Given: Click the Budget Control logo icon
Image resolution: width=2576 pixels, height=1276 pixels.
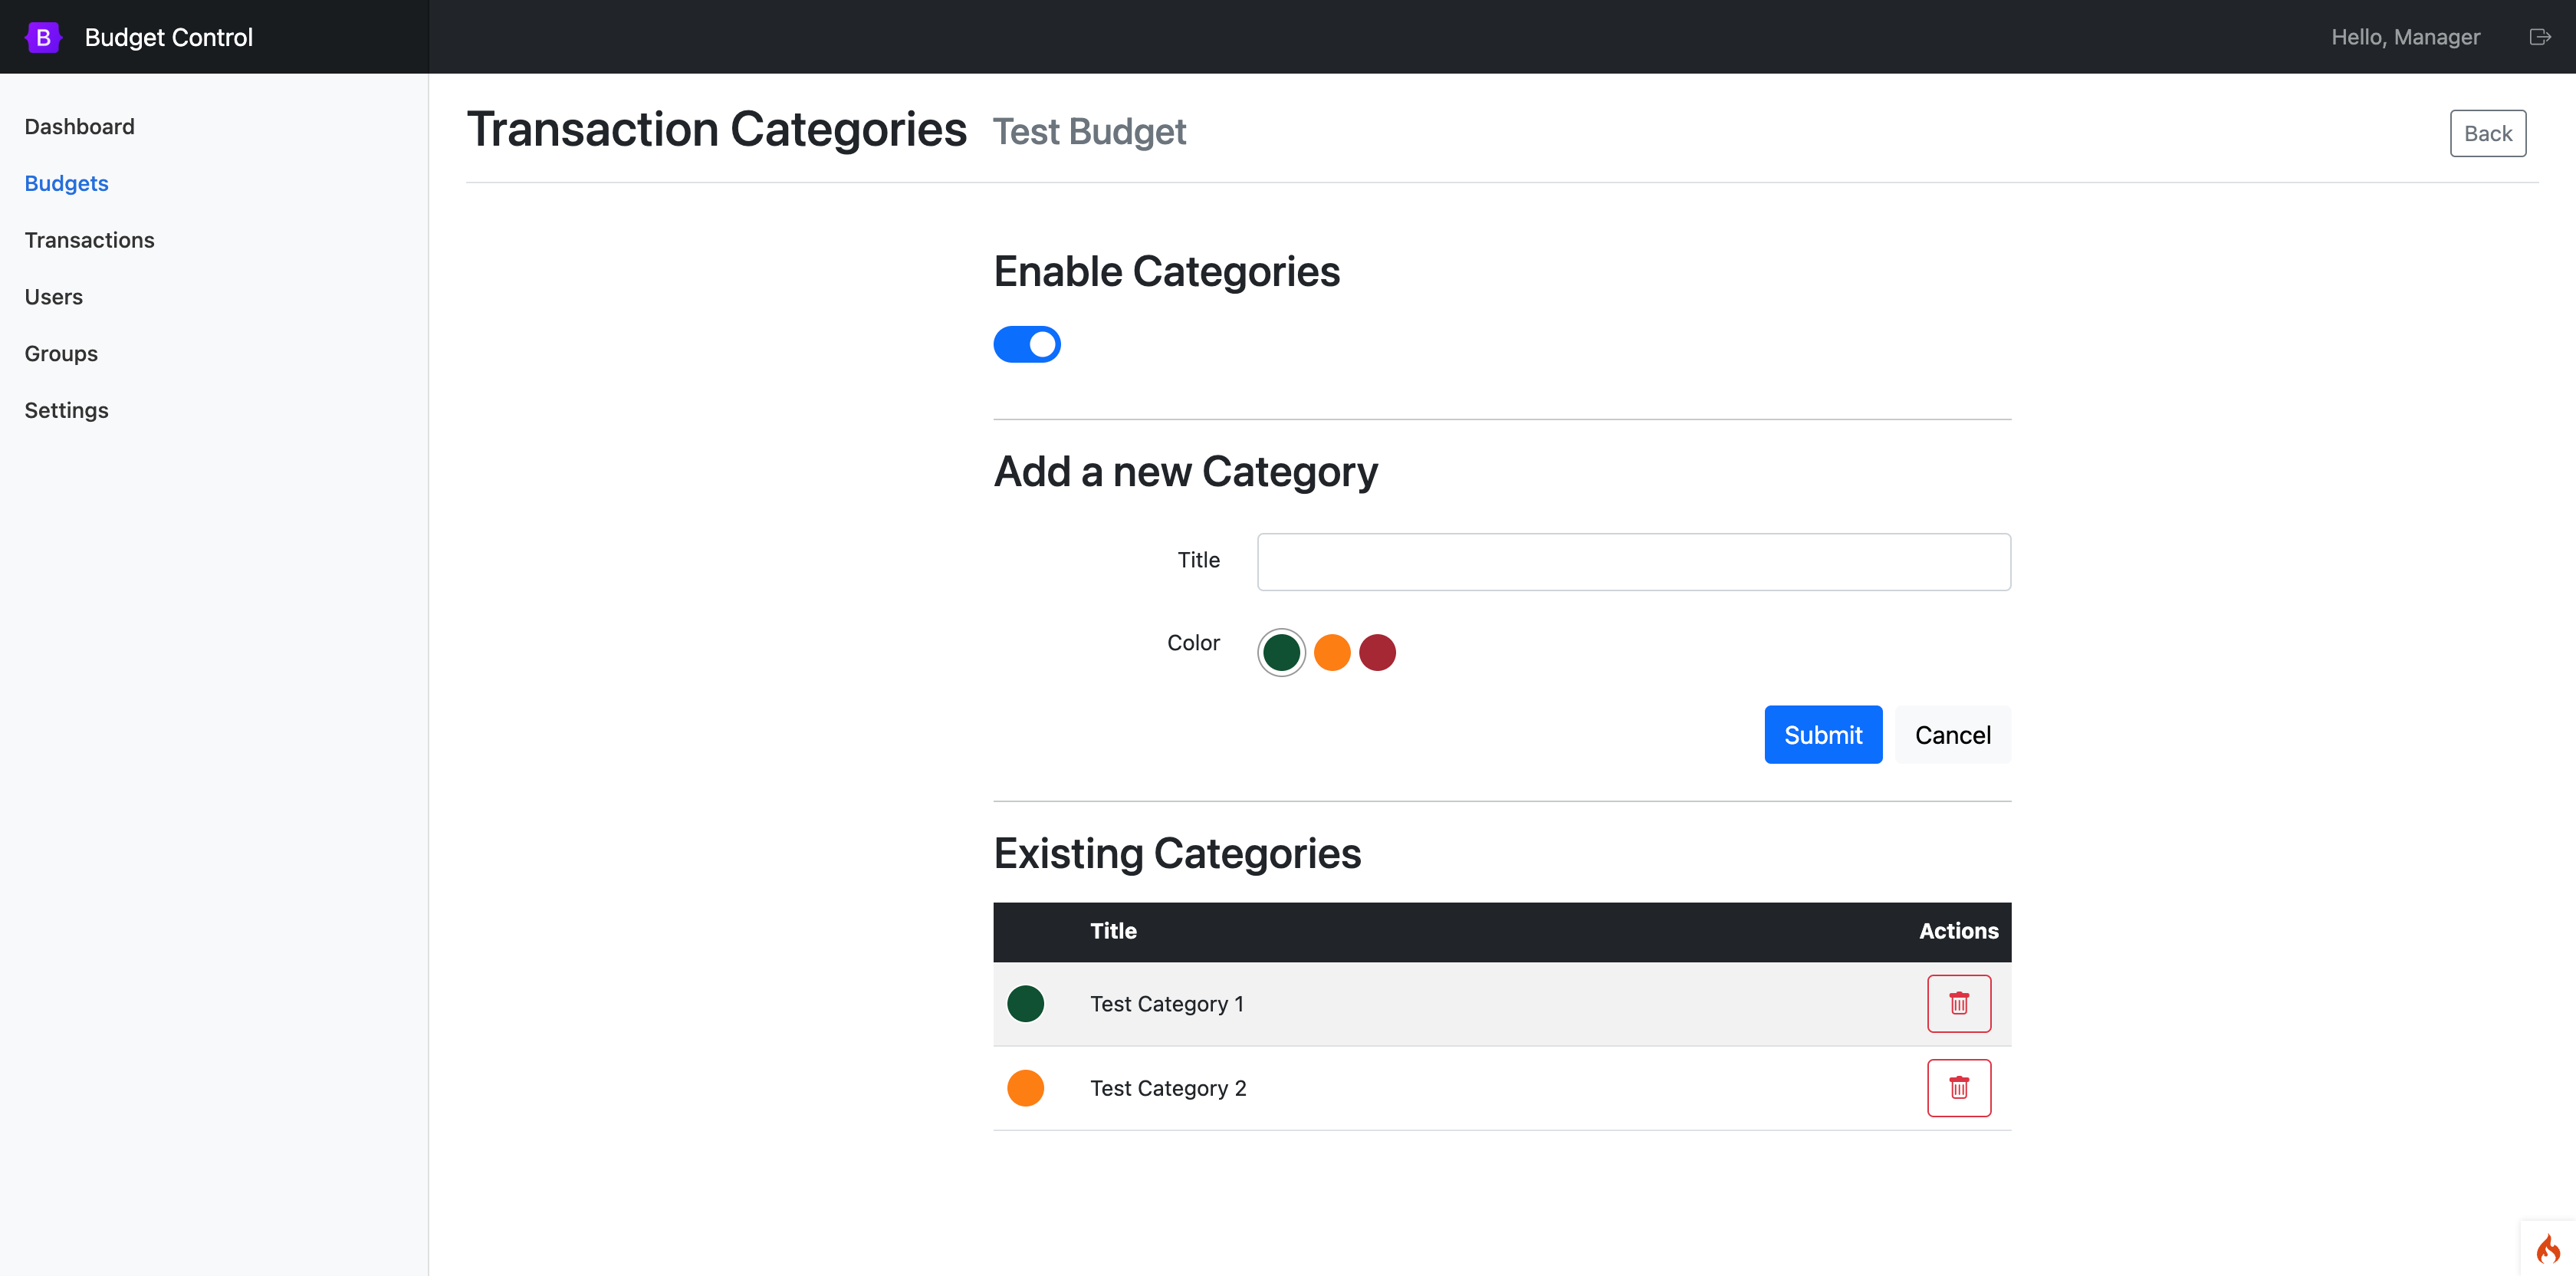Looking at the screenshot, I should pyautogui.click(x=43, y=37).
